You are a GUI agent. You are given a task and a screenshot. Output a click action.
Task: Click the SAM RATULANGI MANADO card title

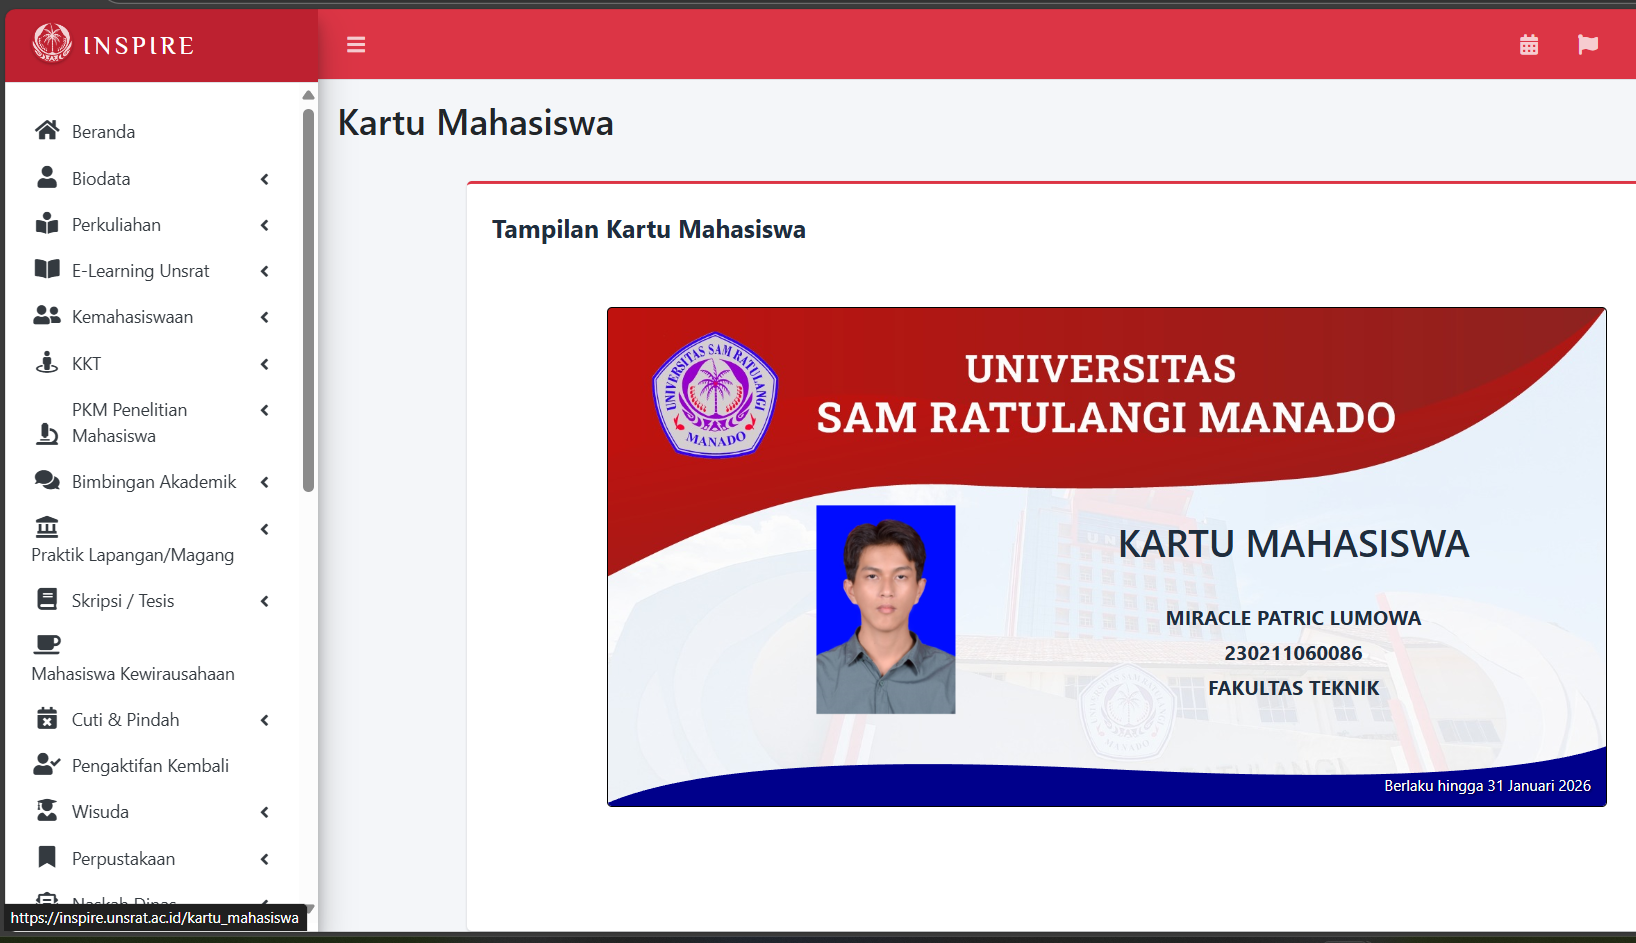1106,418
